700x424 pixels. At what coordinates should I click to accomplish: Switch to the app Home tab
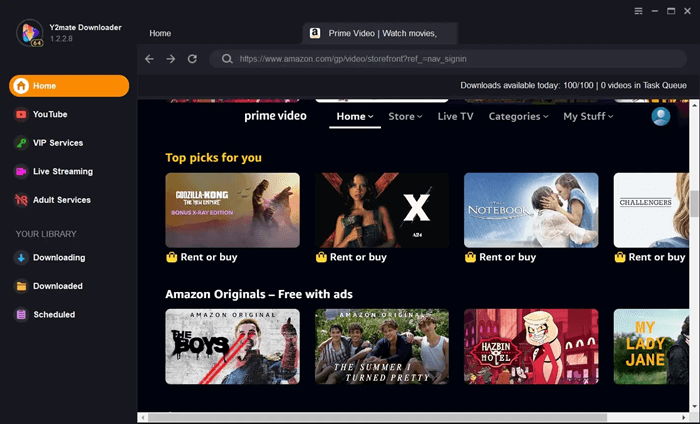point(160,33)
